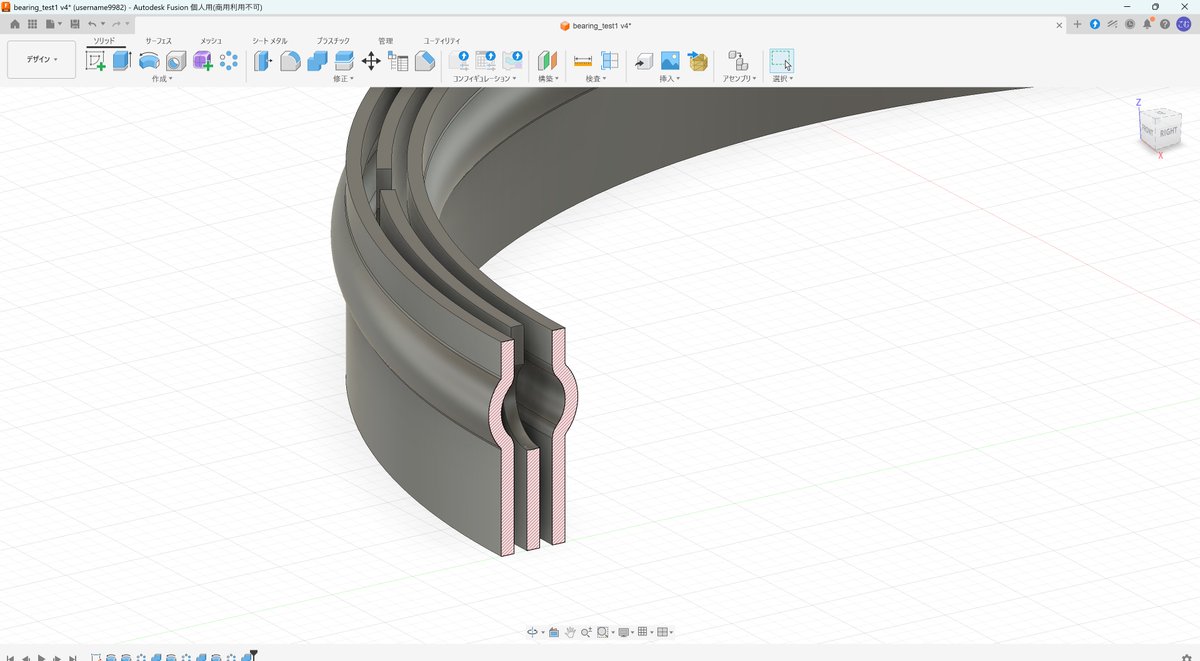Open the Job Status clock icon
The height and width of the screenshot is (661, 1200).
point(1130,24)
